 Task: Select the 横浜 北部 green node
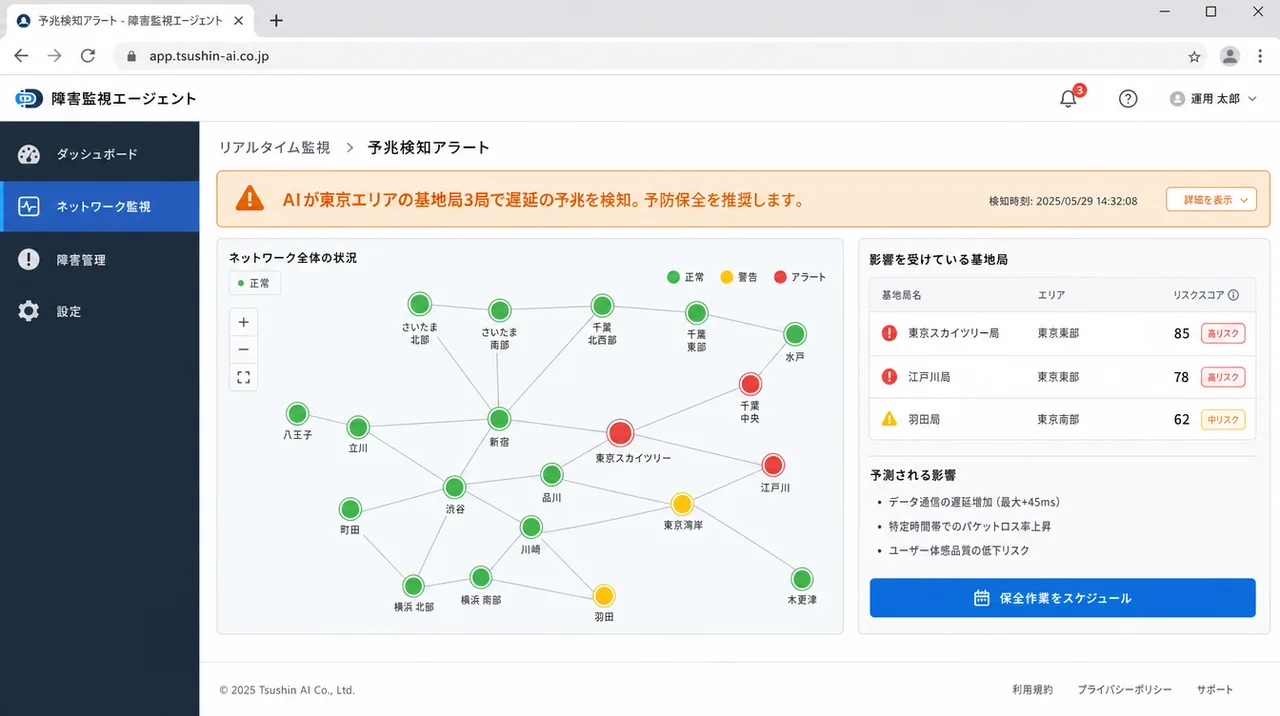pyautogui.click(x=413, y=586)
